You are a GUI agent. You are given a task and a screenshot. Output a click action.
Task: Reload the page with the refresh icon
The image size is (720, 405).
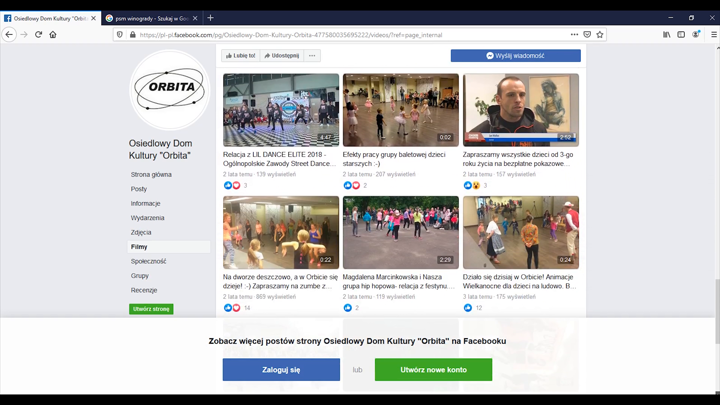click(39, 34)
